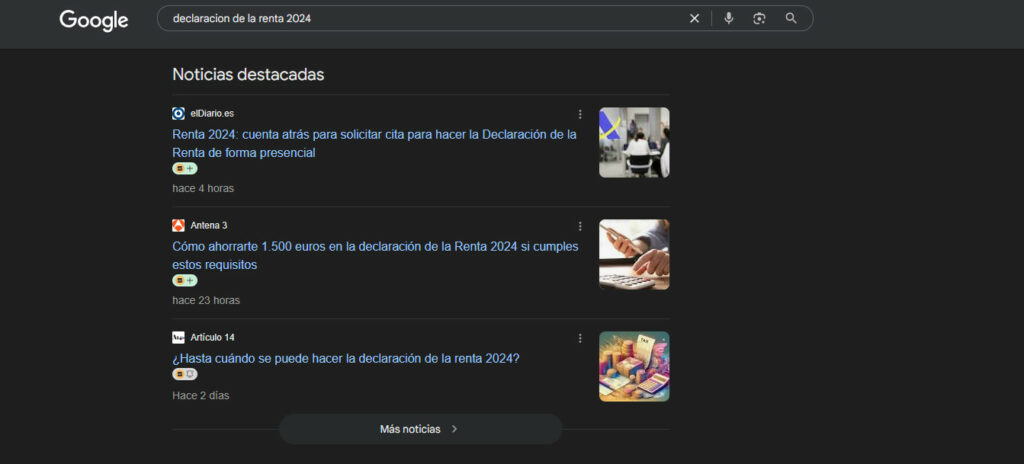Click the 'hace 23 horas' timestamp
Screen dimensions: 1024x464
(x=206, y=301)
